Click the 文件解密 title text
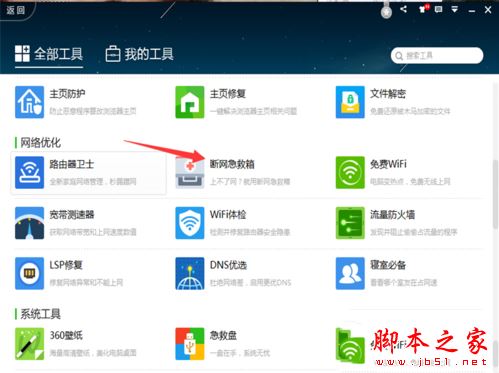Viewport: 499px width, 373px height. pyautogui.click(x=388, y=94)
